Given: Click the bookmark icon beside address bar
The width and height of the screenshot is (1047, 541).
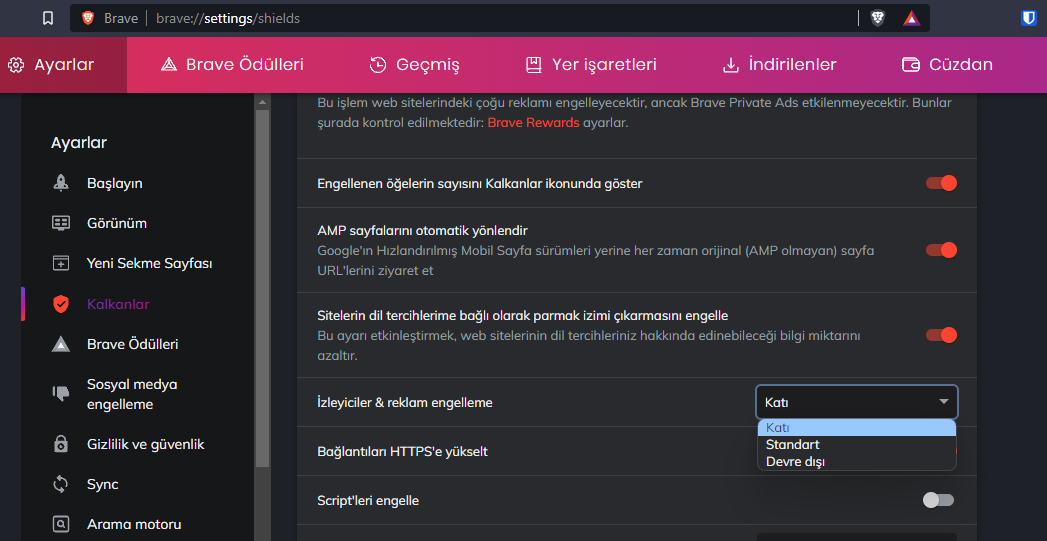Looking at the screenshot, I should tap(47, 19).
